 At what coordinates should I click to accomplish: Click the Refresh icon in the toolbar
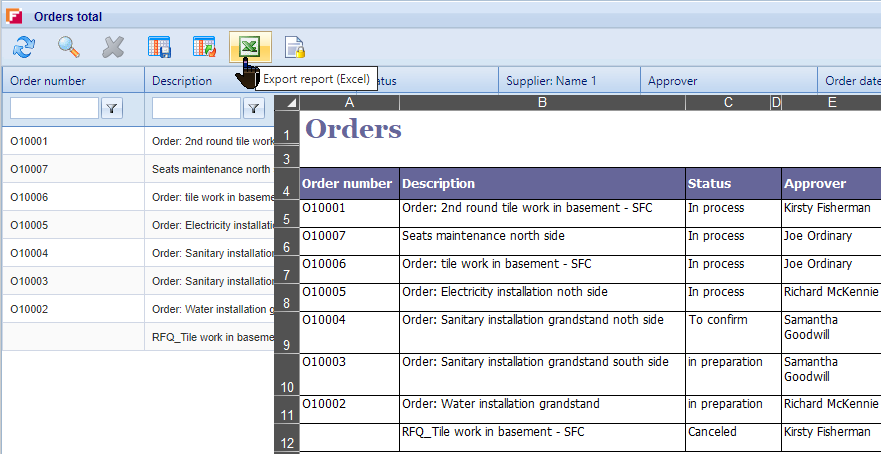click(x=23, y=47)
